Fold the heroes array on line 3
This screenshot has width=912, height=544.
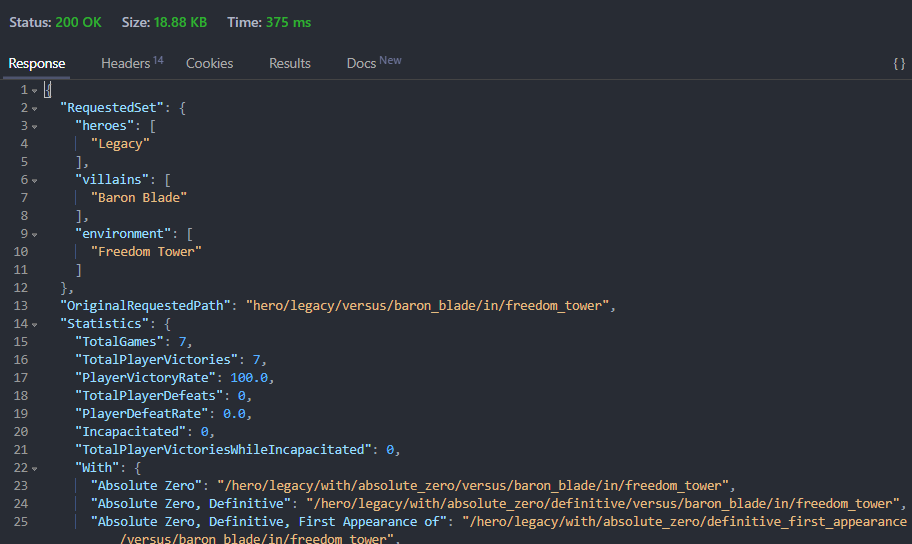(35, 127)
